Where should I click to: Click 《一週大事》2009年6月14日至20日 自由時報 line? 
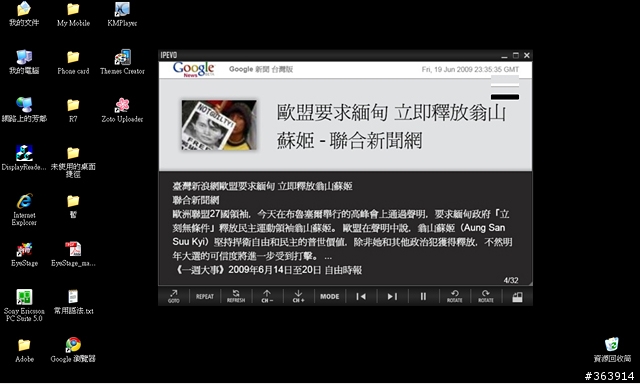[x=267, y=270]
